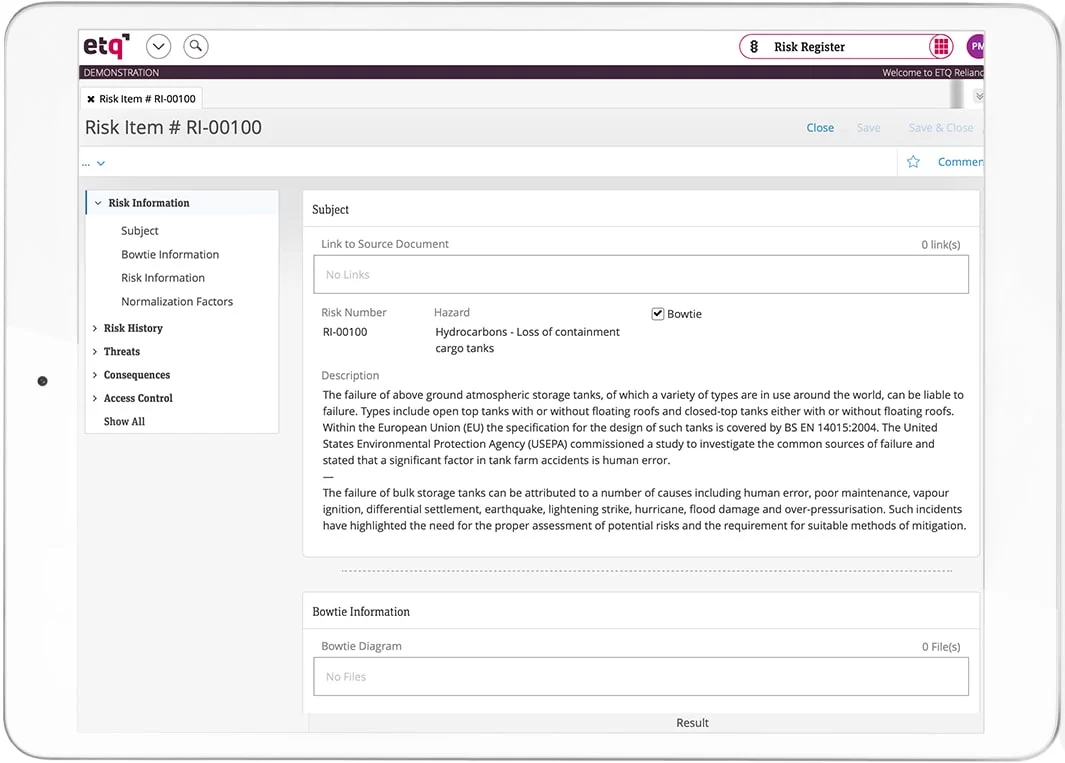
Task: Open the search icon in the top bar
Action: tap(195, 45)
